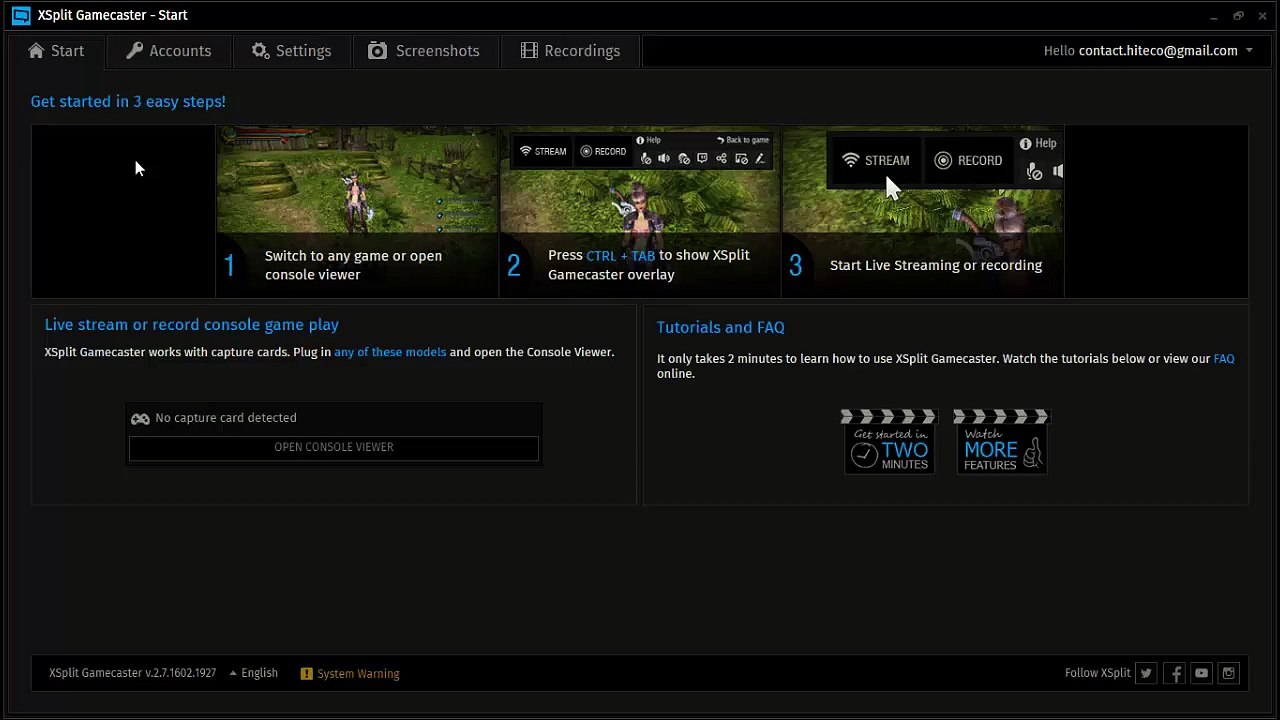Open the English language selector
The width and height of the screenshot is (1280, 720).
[x=253, y=673]
